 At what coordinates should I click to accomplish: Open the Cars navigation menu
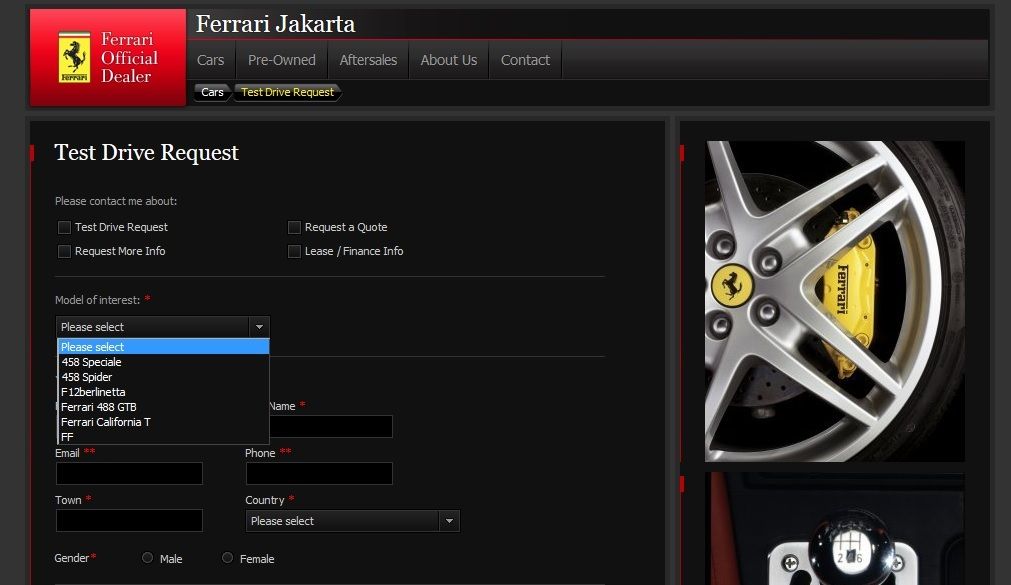click(211, 60)
